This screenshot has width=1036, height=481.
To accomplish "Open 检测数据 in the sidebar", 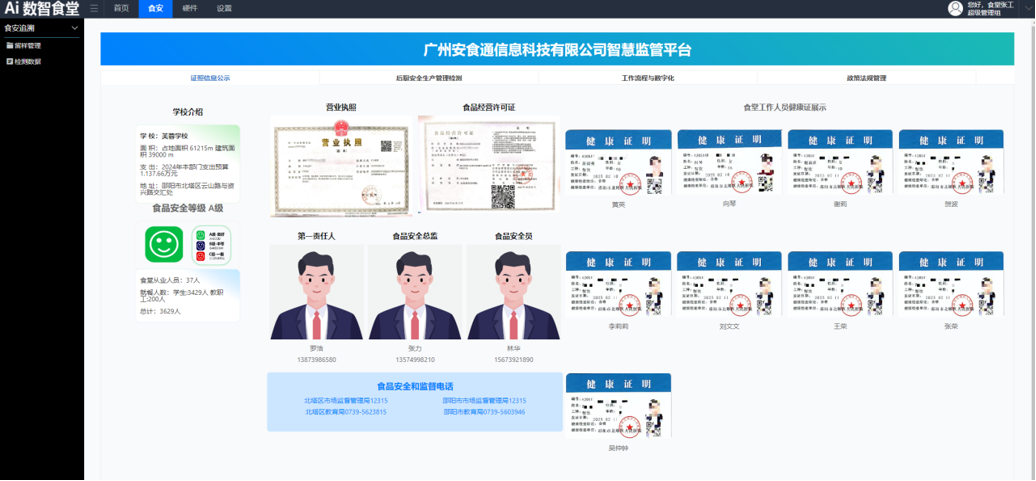I will point(27,61).
